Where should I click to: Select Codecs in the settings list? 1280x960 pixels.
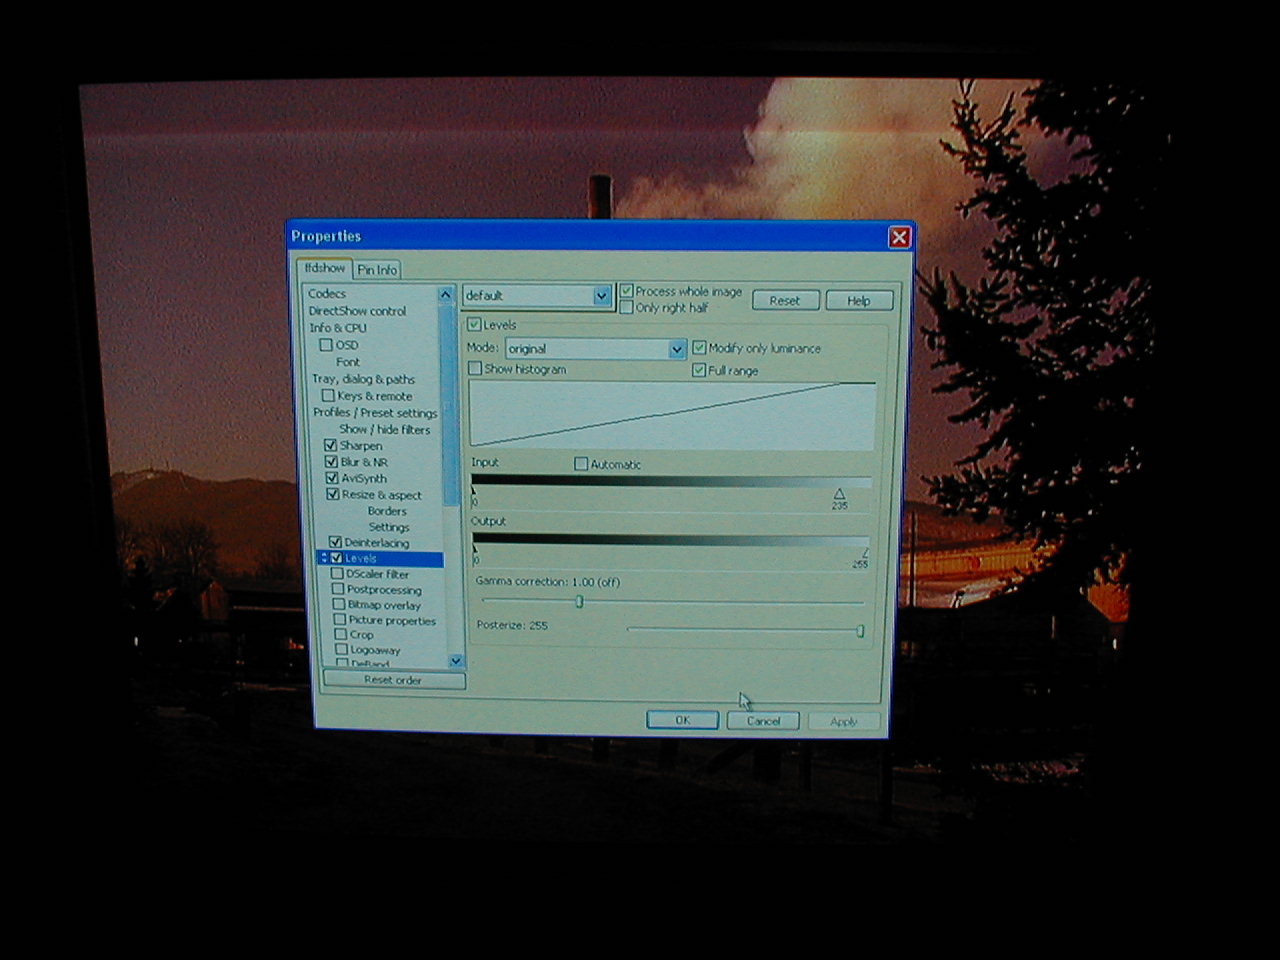[x=327, y=294]
